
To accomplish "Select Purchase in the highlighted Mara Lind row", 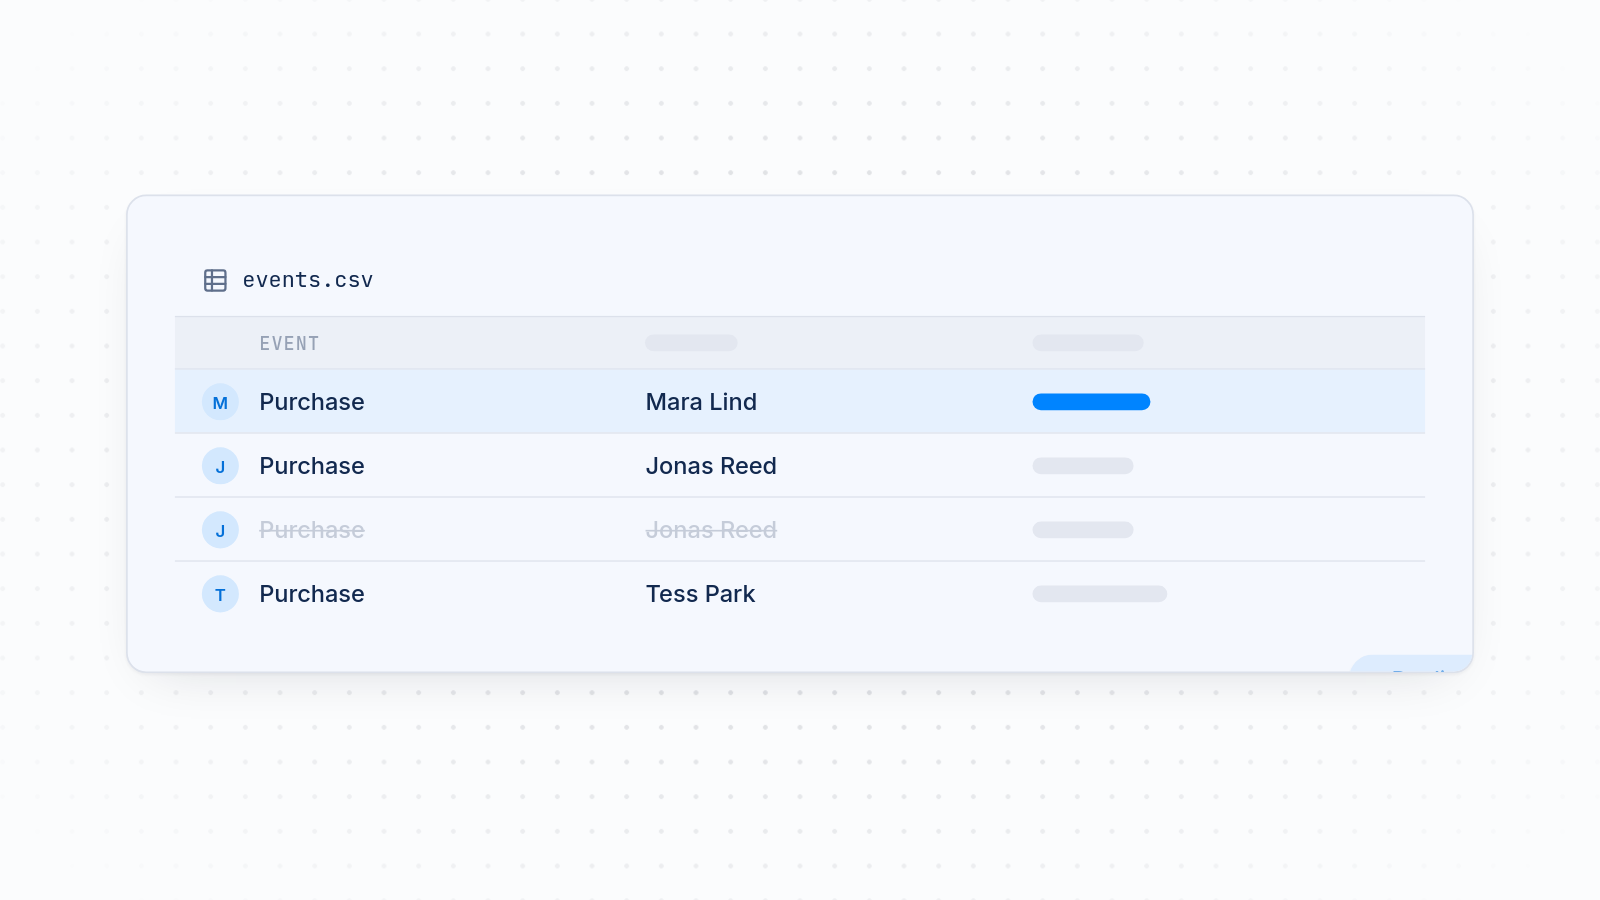I will click(312, 402).
